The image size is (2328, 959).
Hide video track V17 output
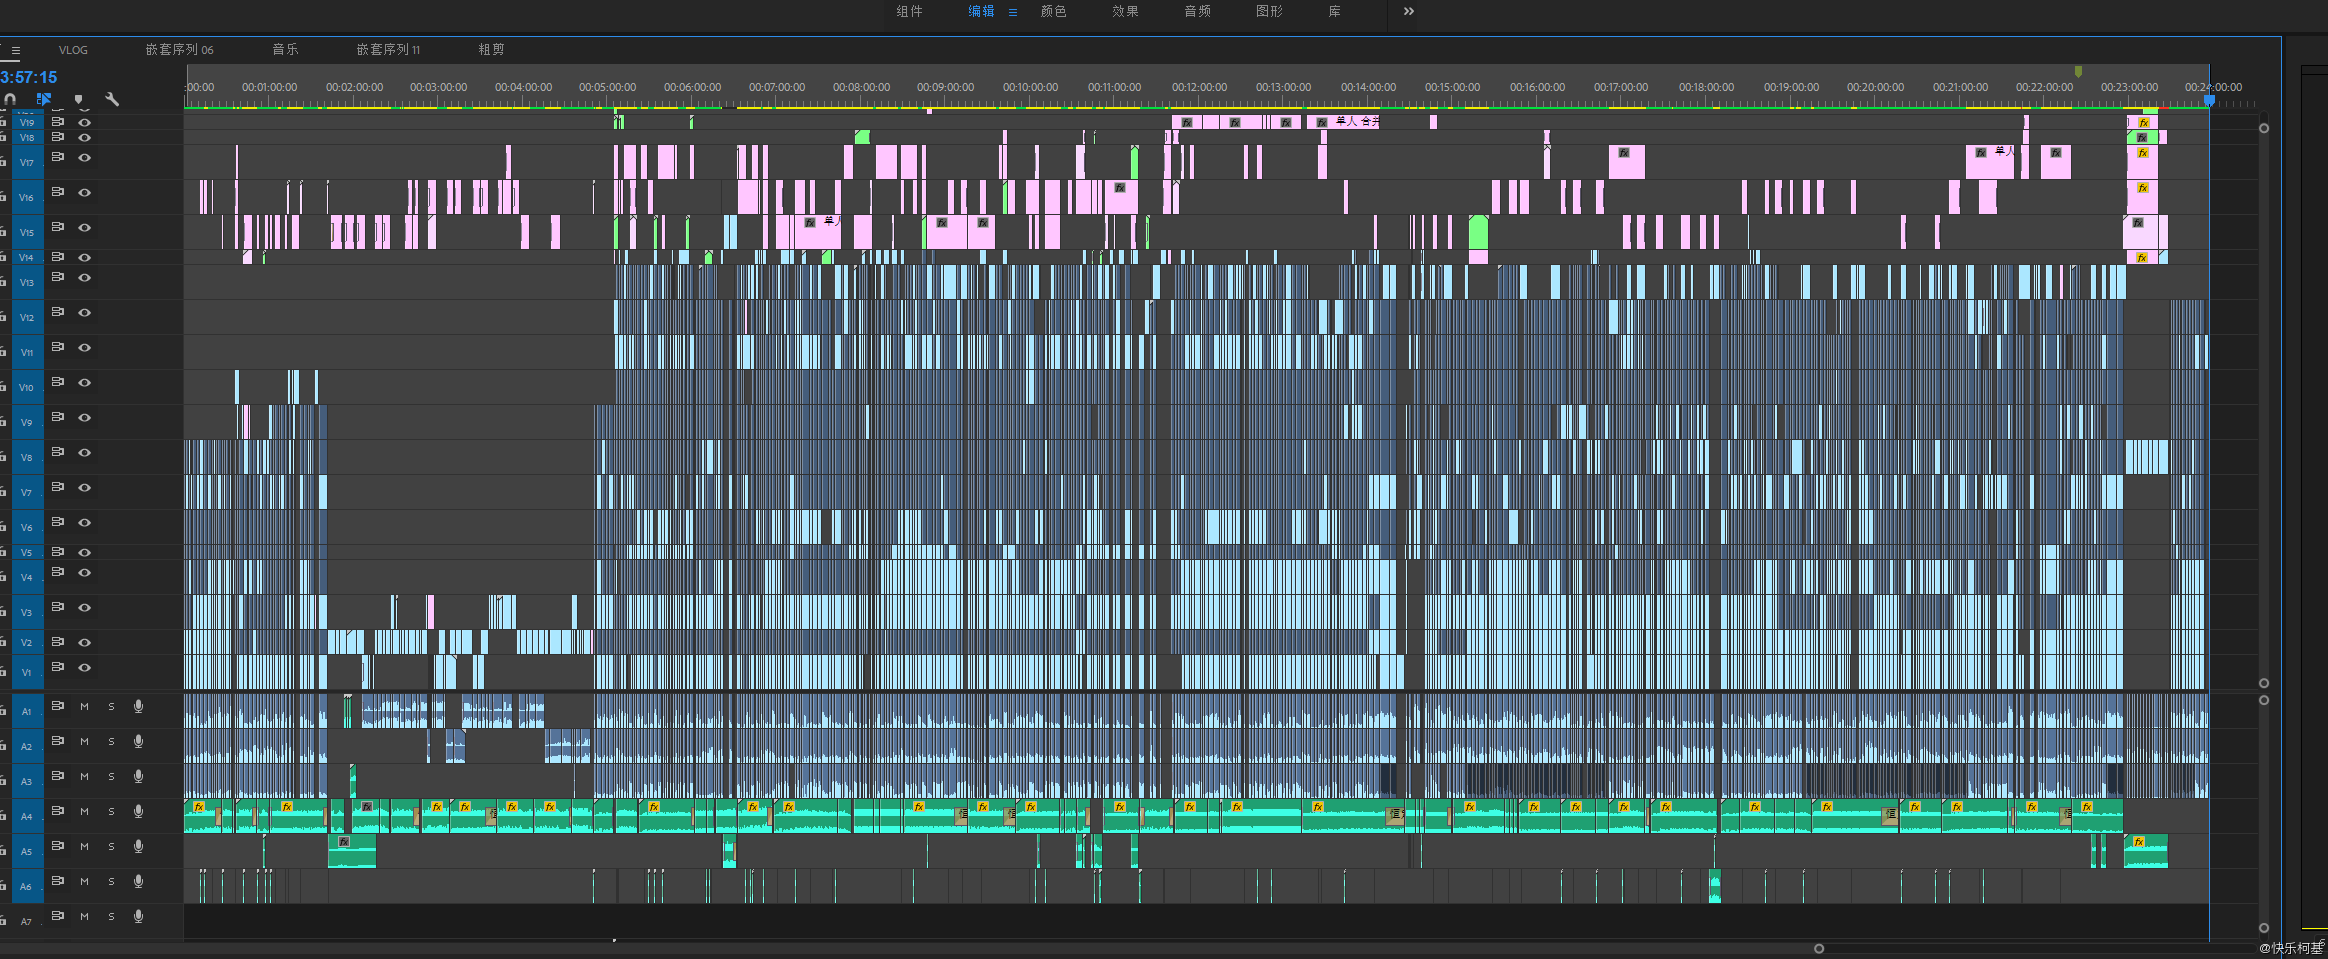(85, 157)
